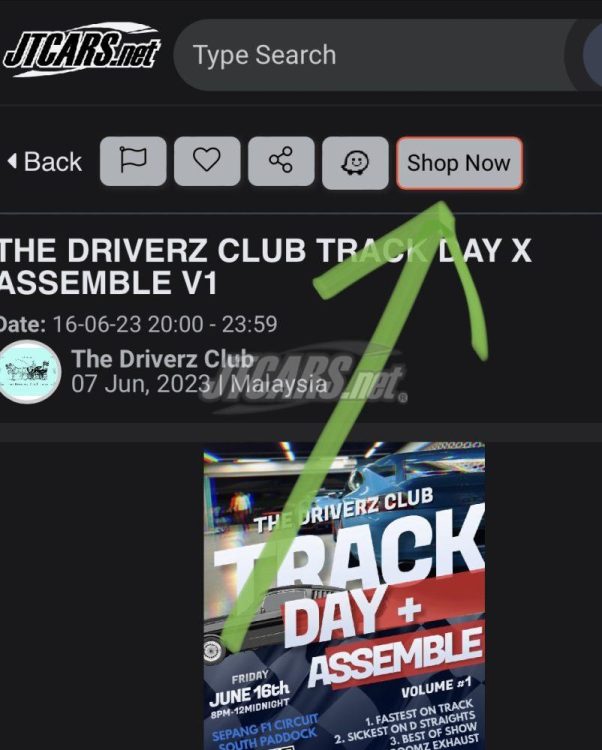Open Waze navigation icon
The width and height of the screenshot is (602, 750).
click(x=355, y=163)
